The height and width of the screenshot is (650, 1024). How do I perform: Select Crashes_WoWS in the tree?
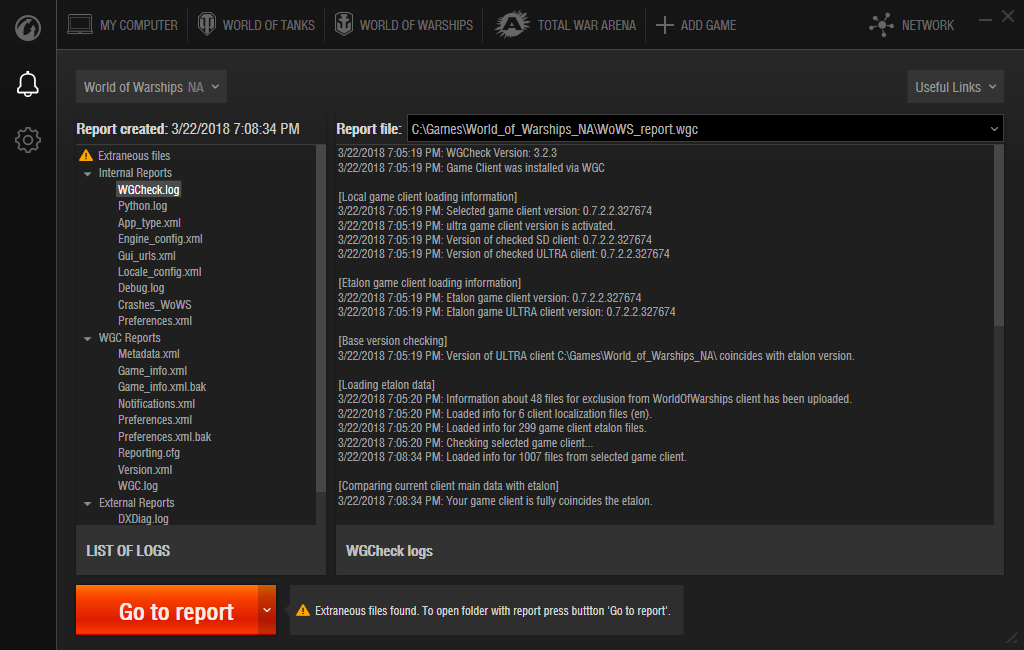pyautogui.click(x=154, y=304)
